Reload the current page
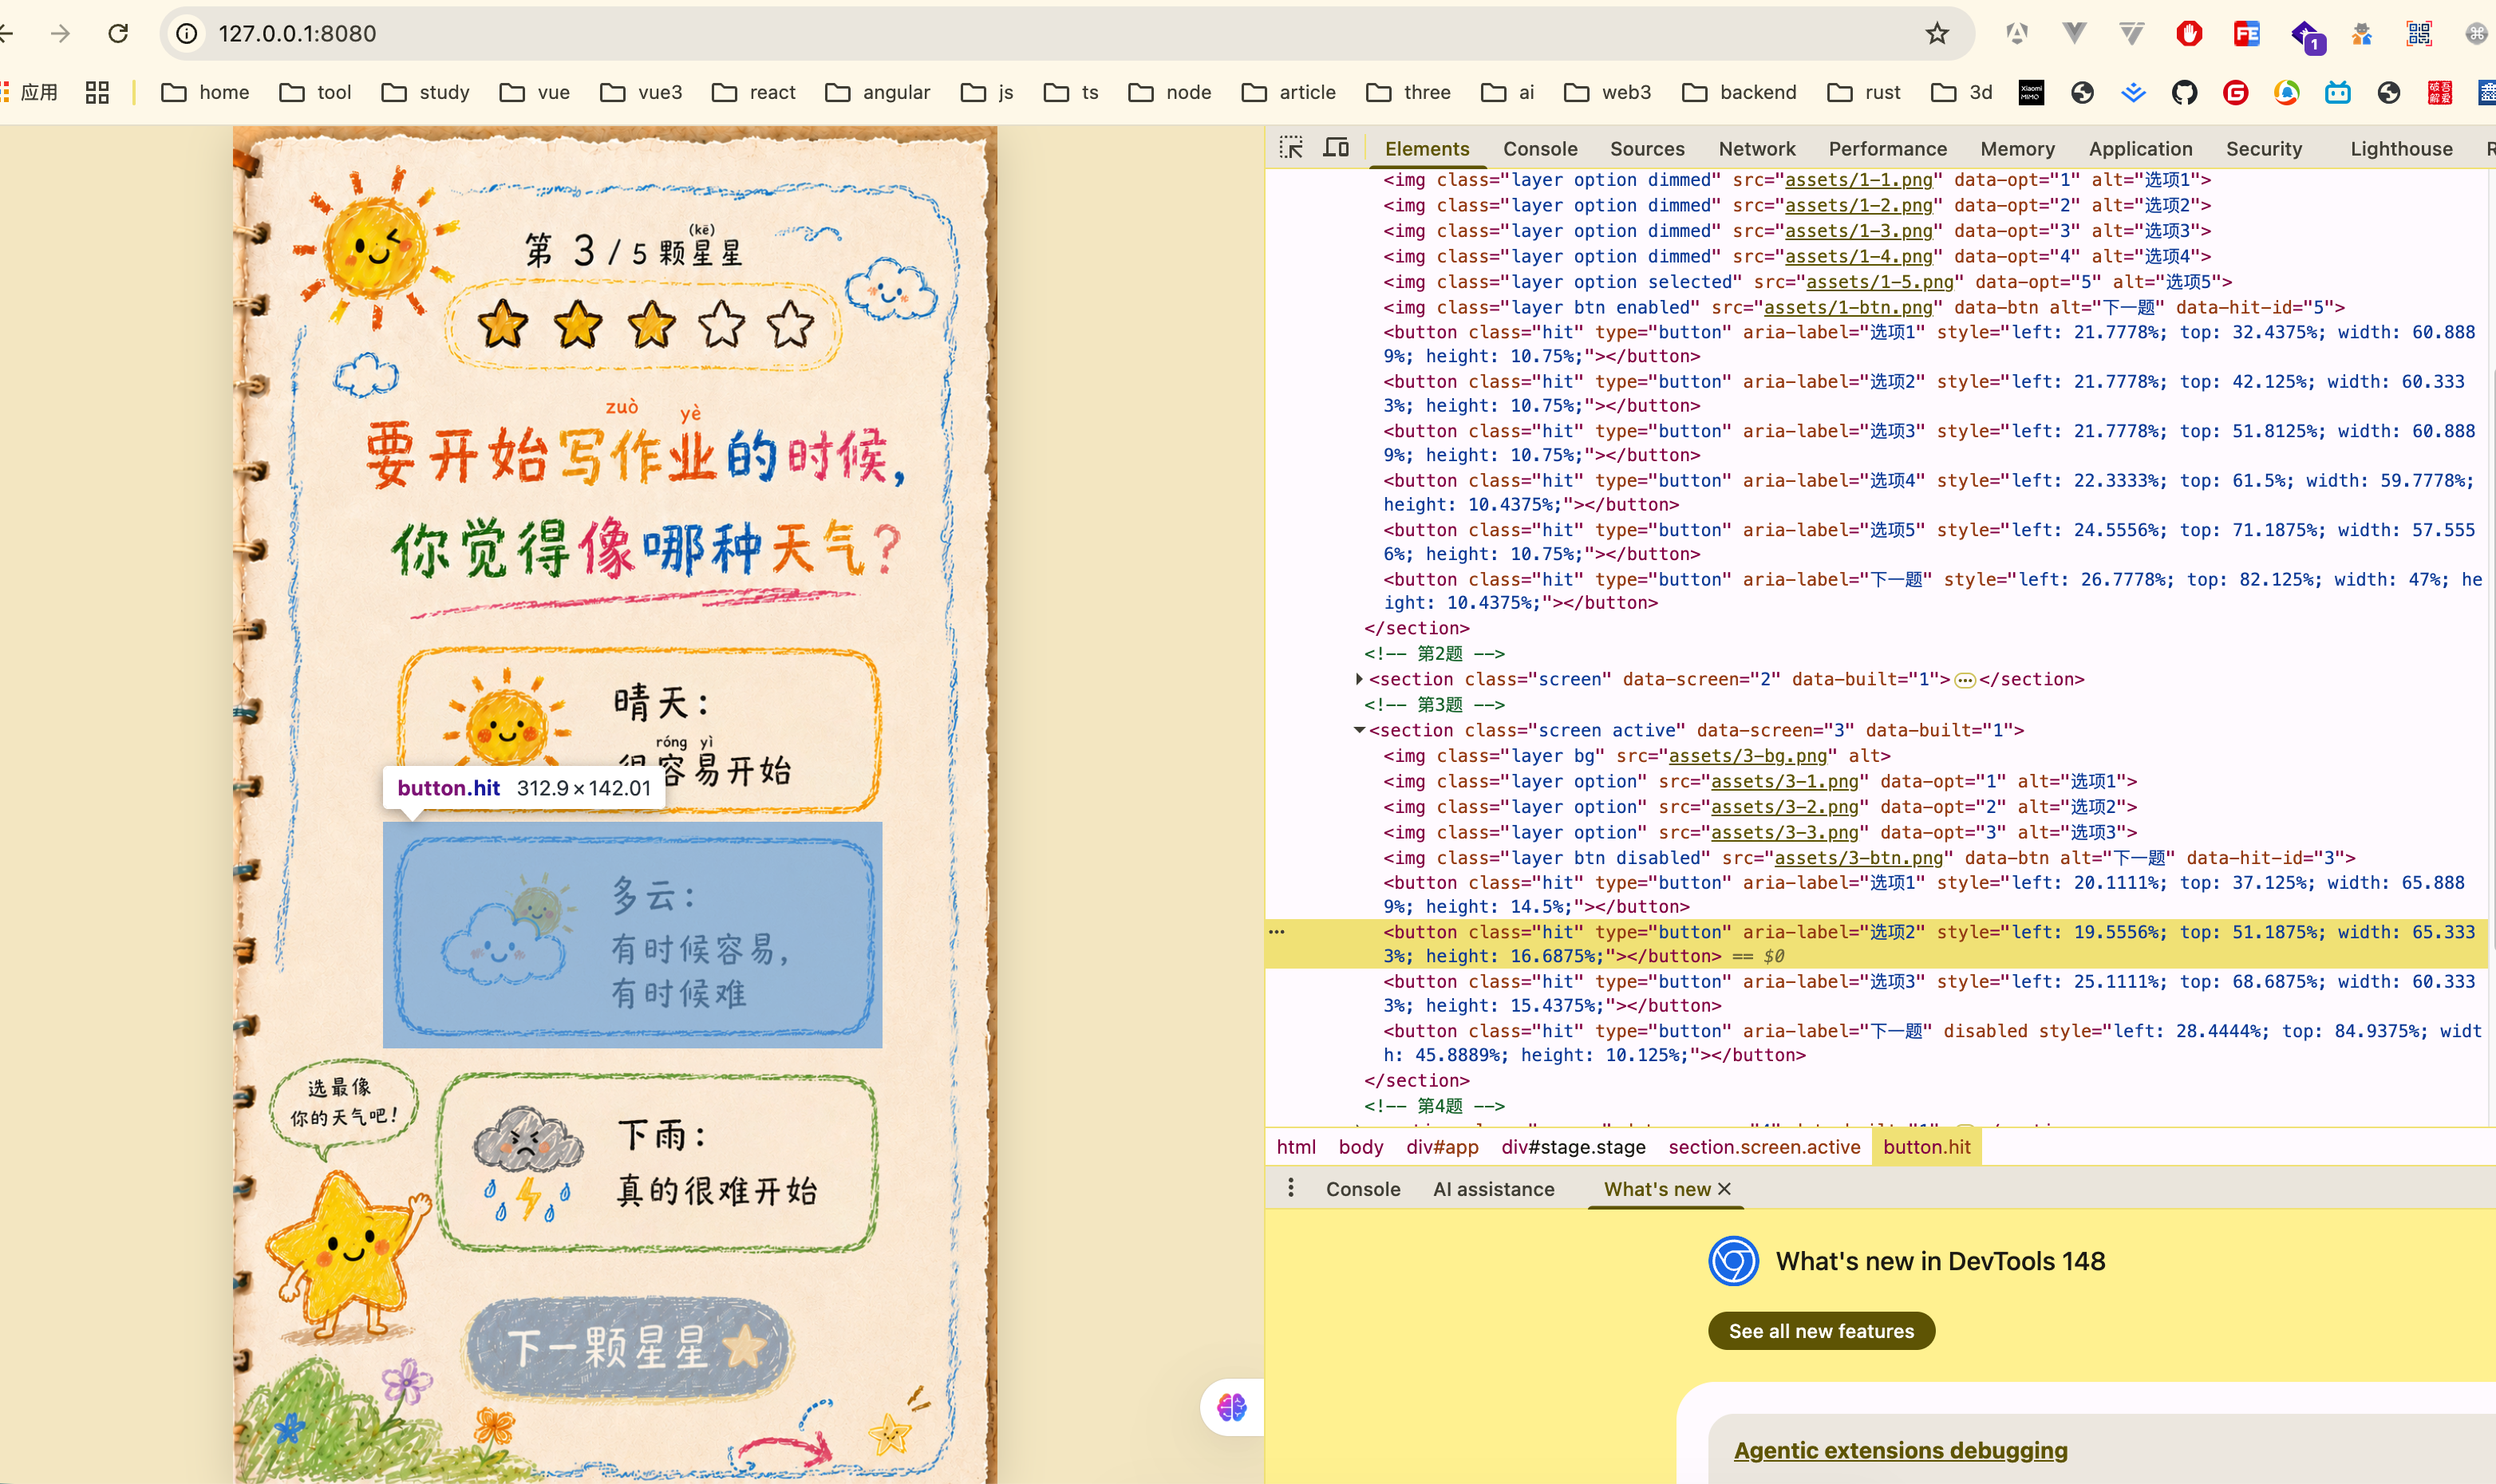This screenshot has width=2496, height=1484. 118,34
